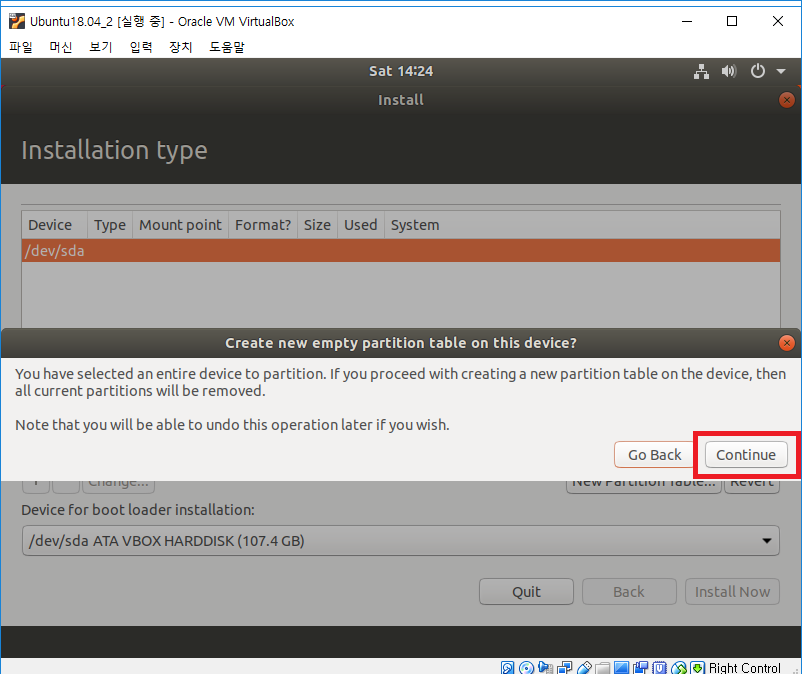The height and width of the screenshot is (674, 802).
Task: Click the volume speaker icon in top bar
Action: [729, 71]
